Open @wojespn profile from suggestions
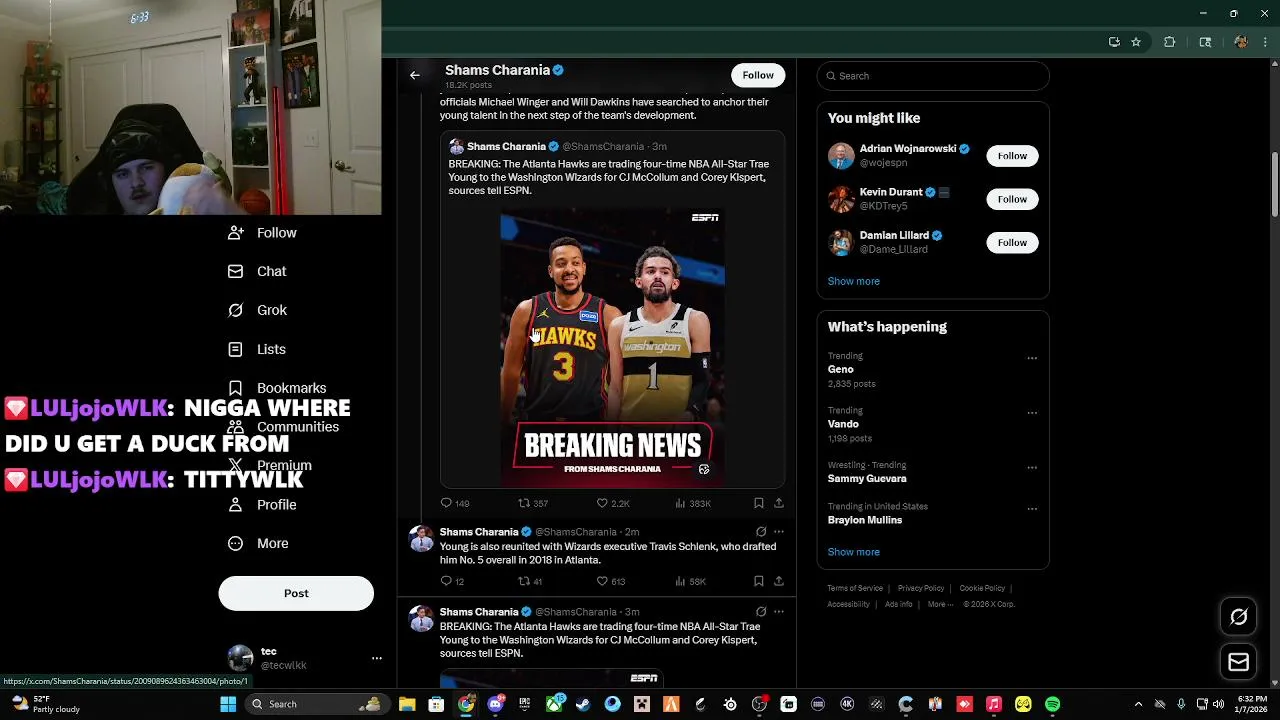 (884, 163)
